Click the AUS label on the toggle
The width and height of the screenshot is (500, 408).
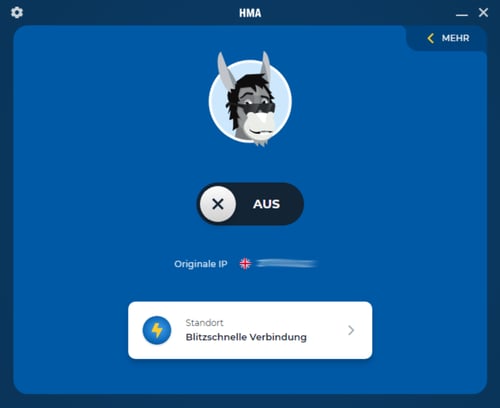pos(266,204)
